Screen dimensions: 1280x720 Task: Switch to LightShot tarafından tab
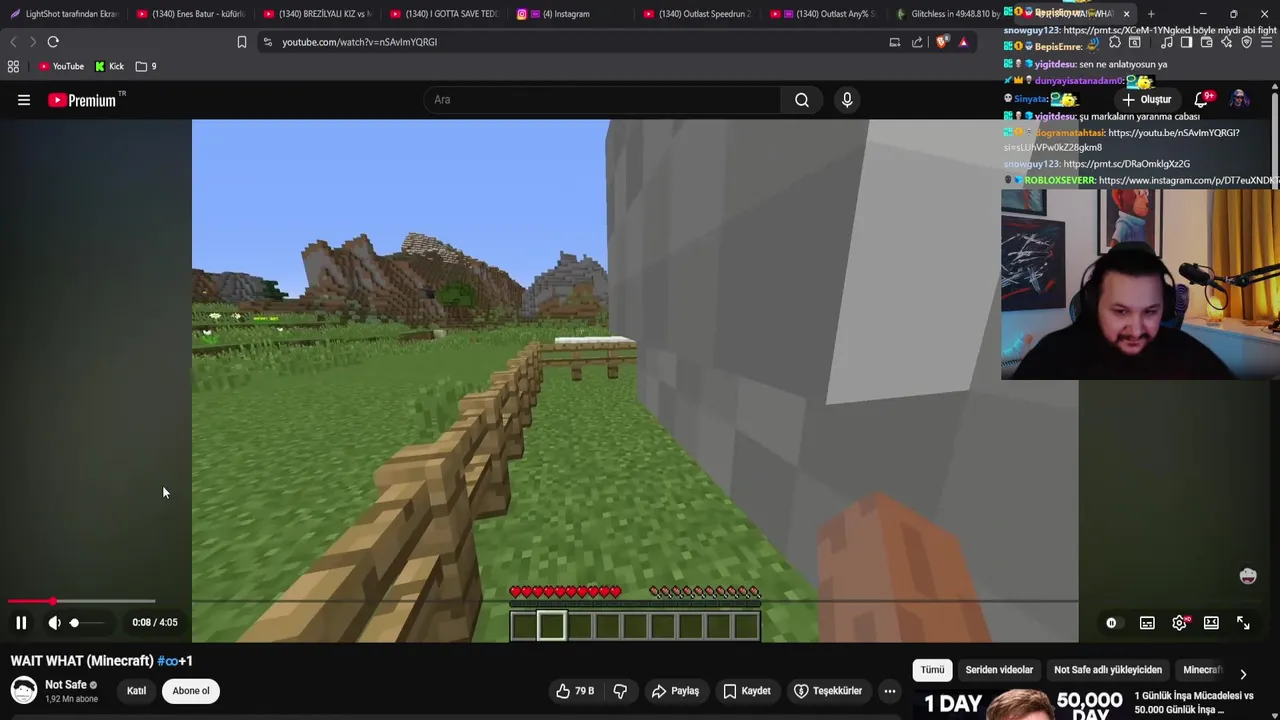pyautogui.click(x=64, y=14)
